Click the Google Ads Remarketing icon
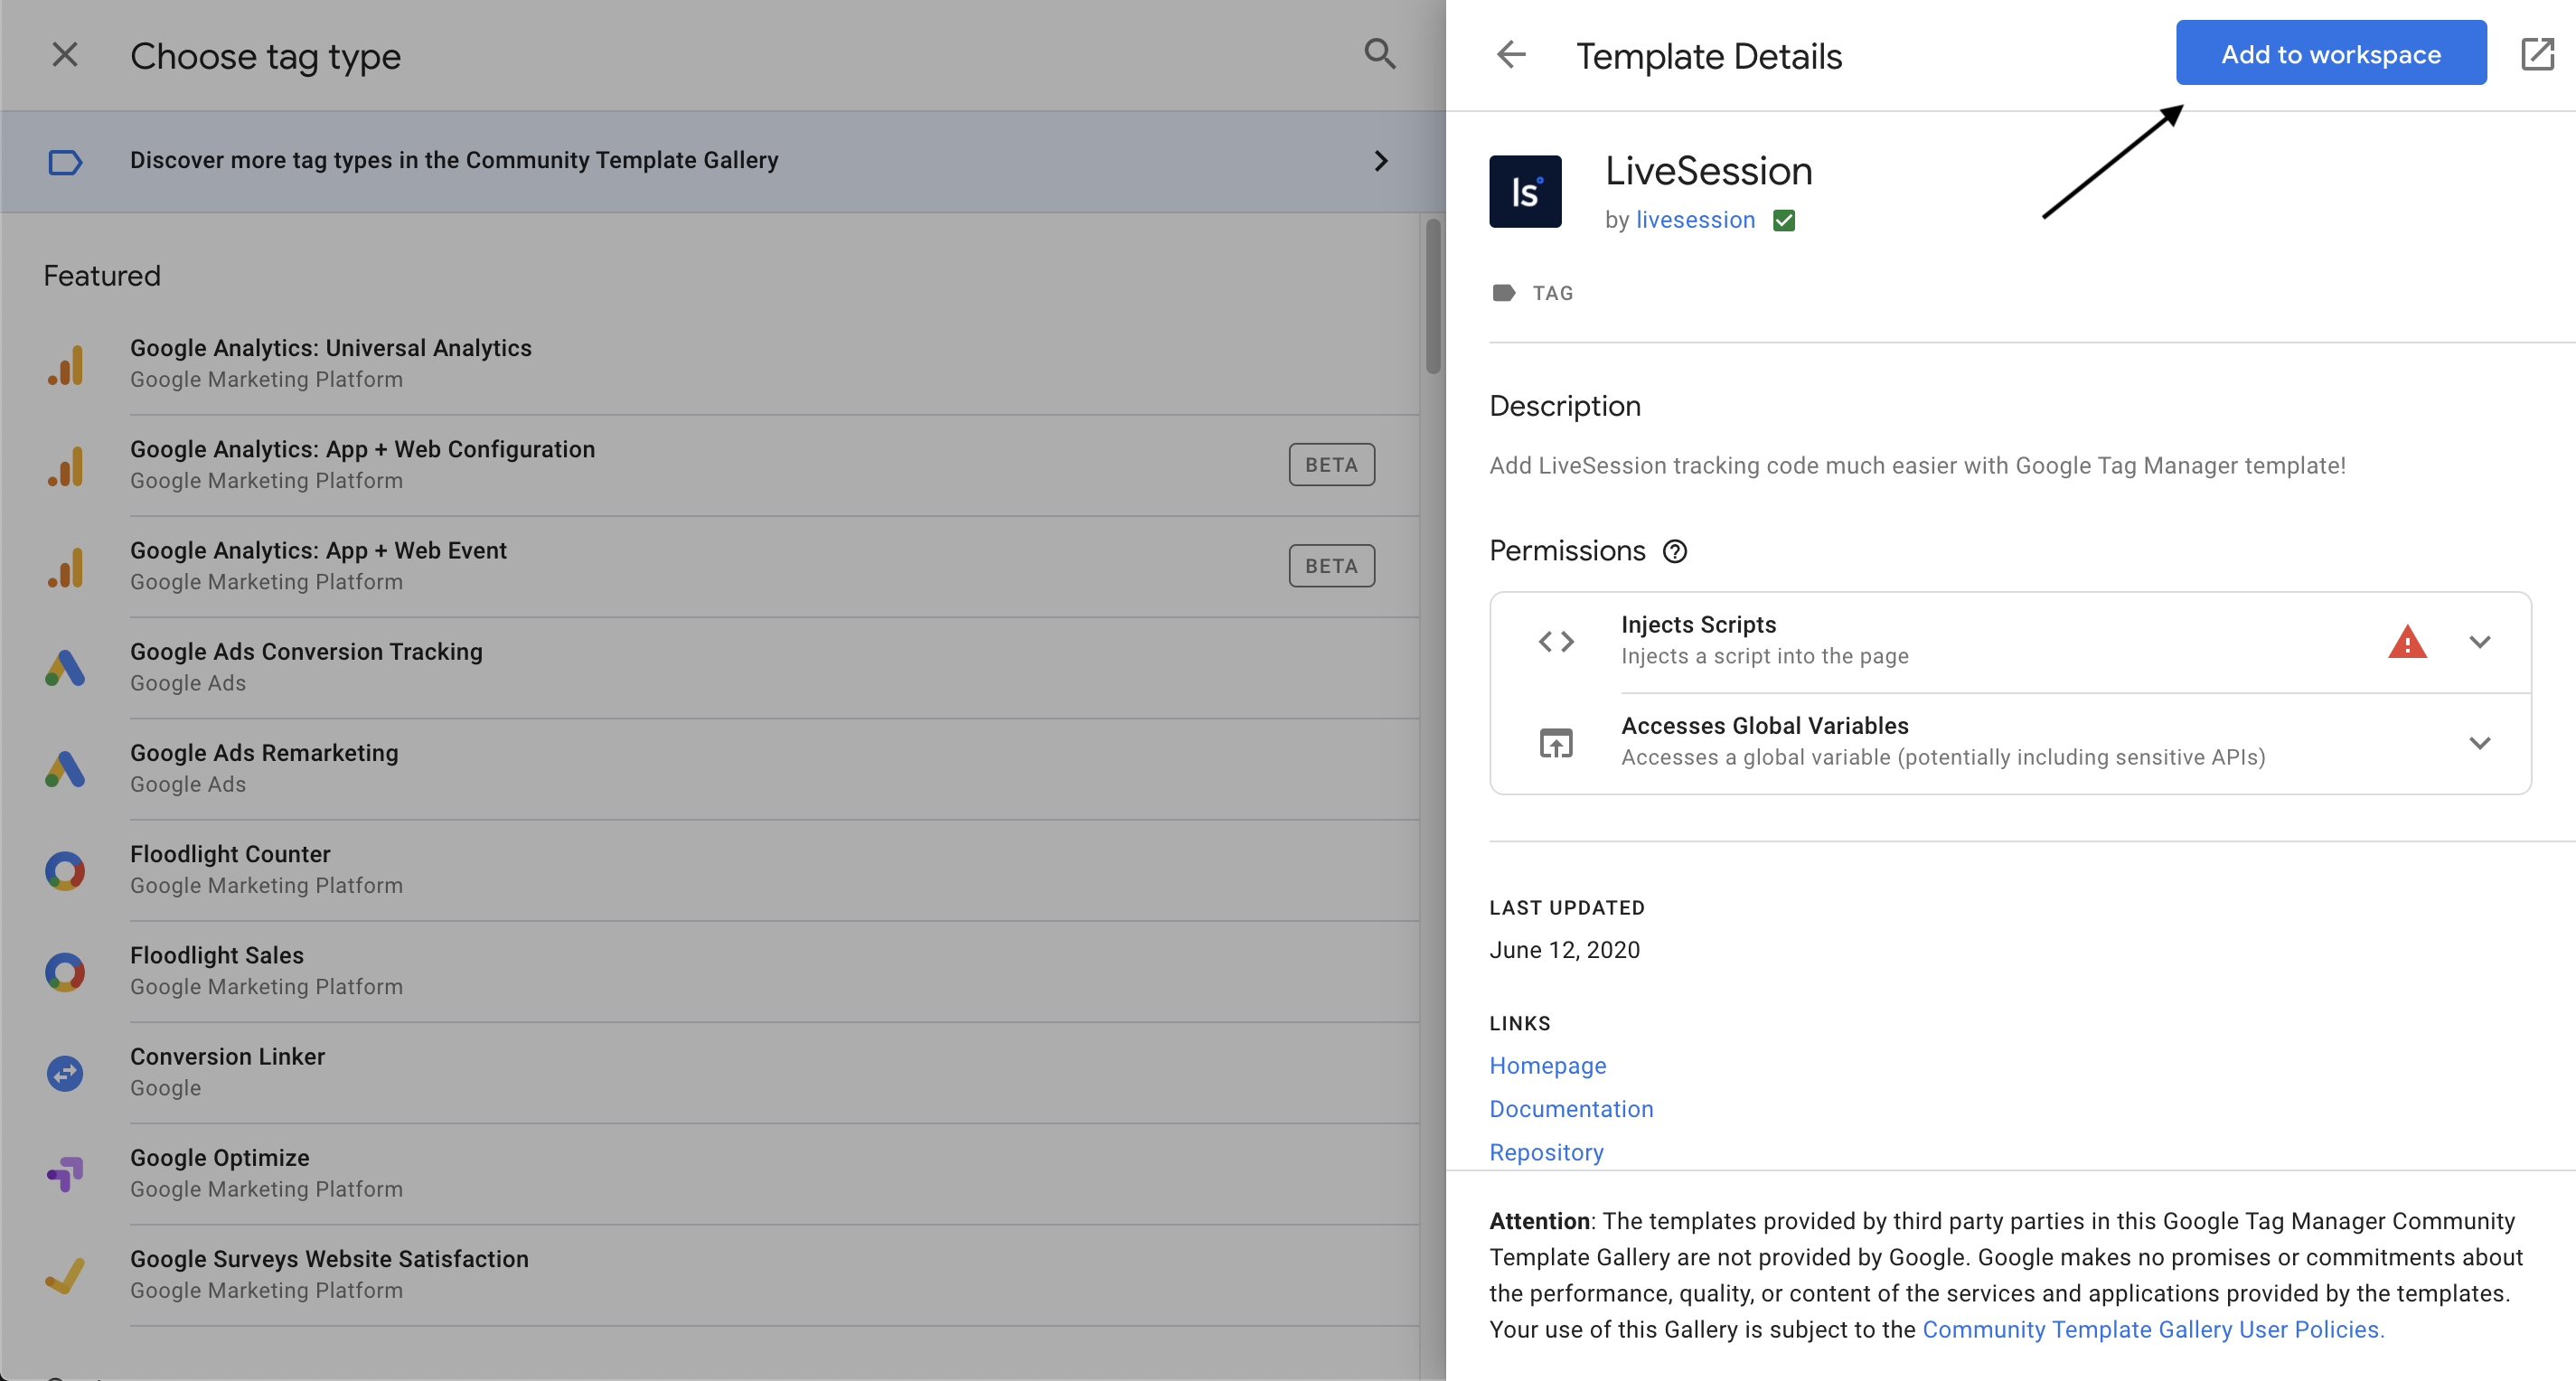2576x1381 pixels. click(65, 768)
